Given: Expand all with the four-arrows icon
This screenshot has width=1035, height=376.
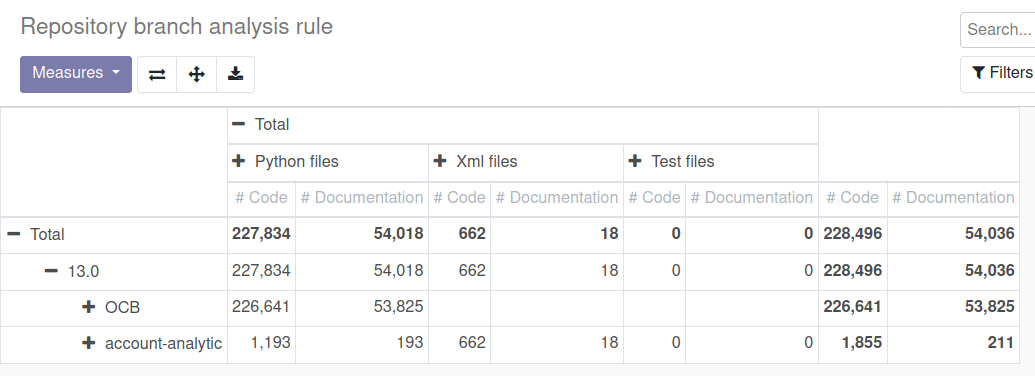Looking at the screenshot, I should point(196,75).
